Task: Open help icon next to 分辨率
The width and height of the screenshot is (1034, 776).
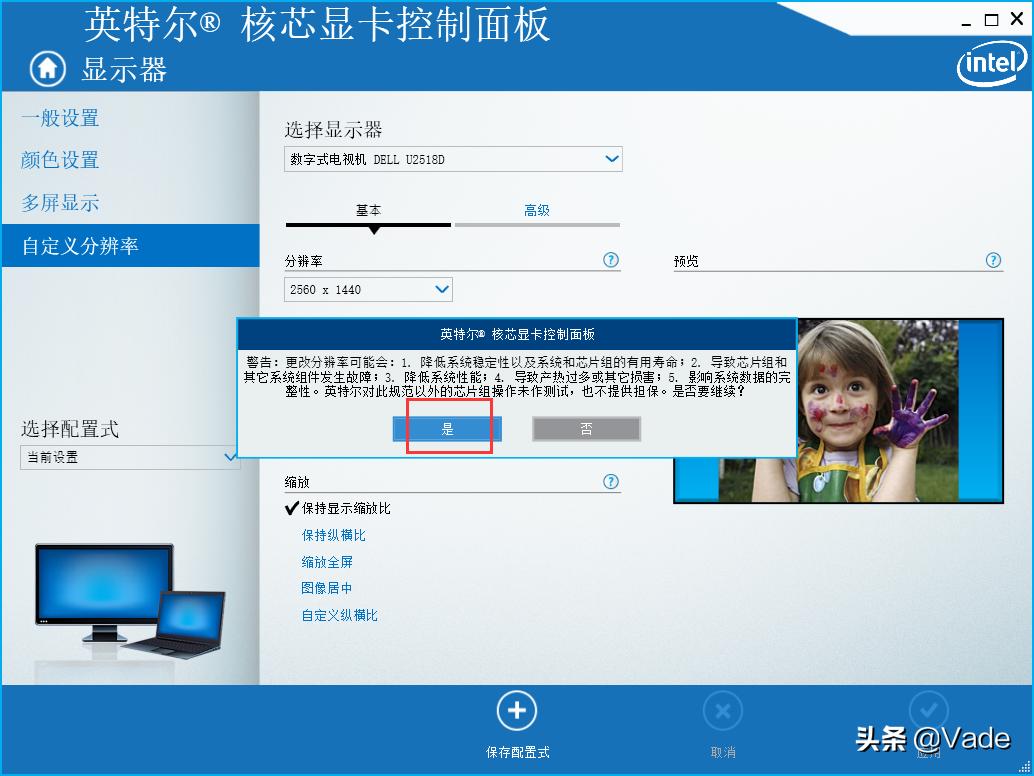Action: [x=611, y=260]
